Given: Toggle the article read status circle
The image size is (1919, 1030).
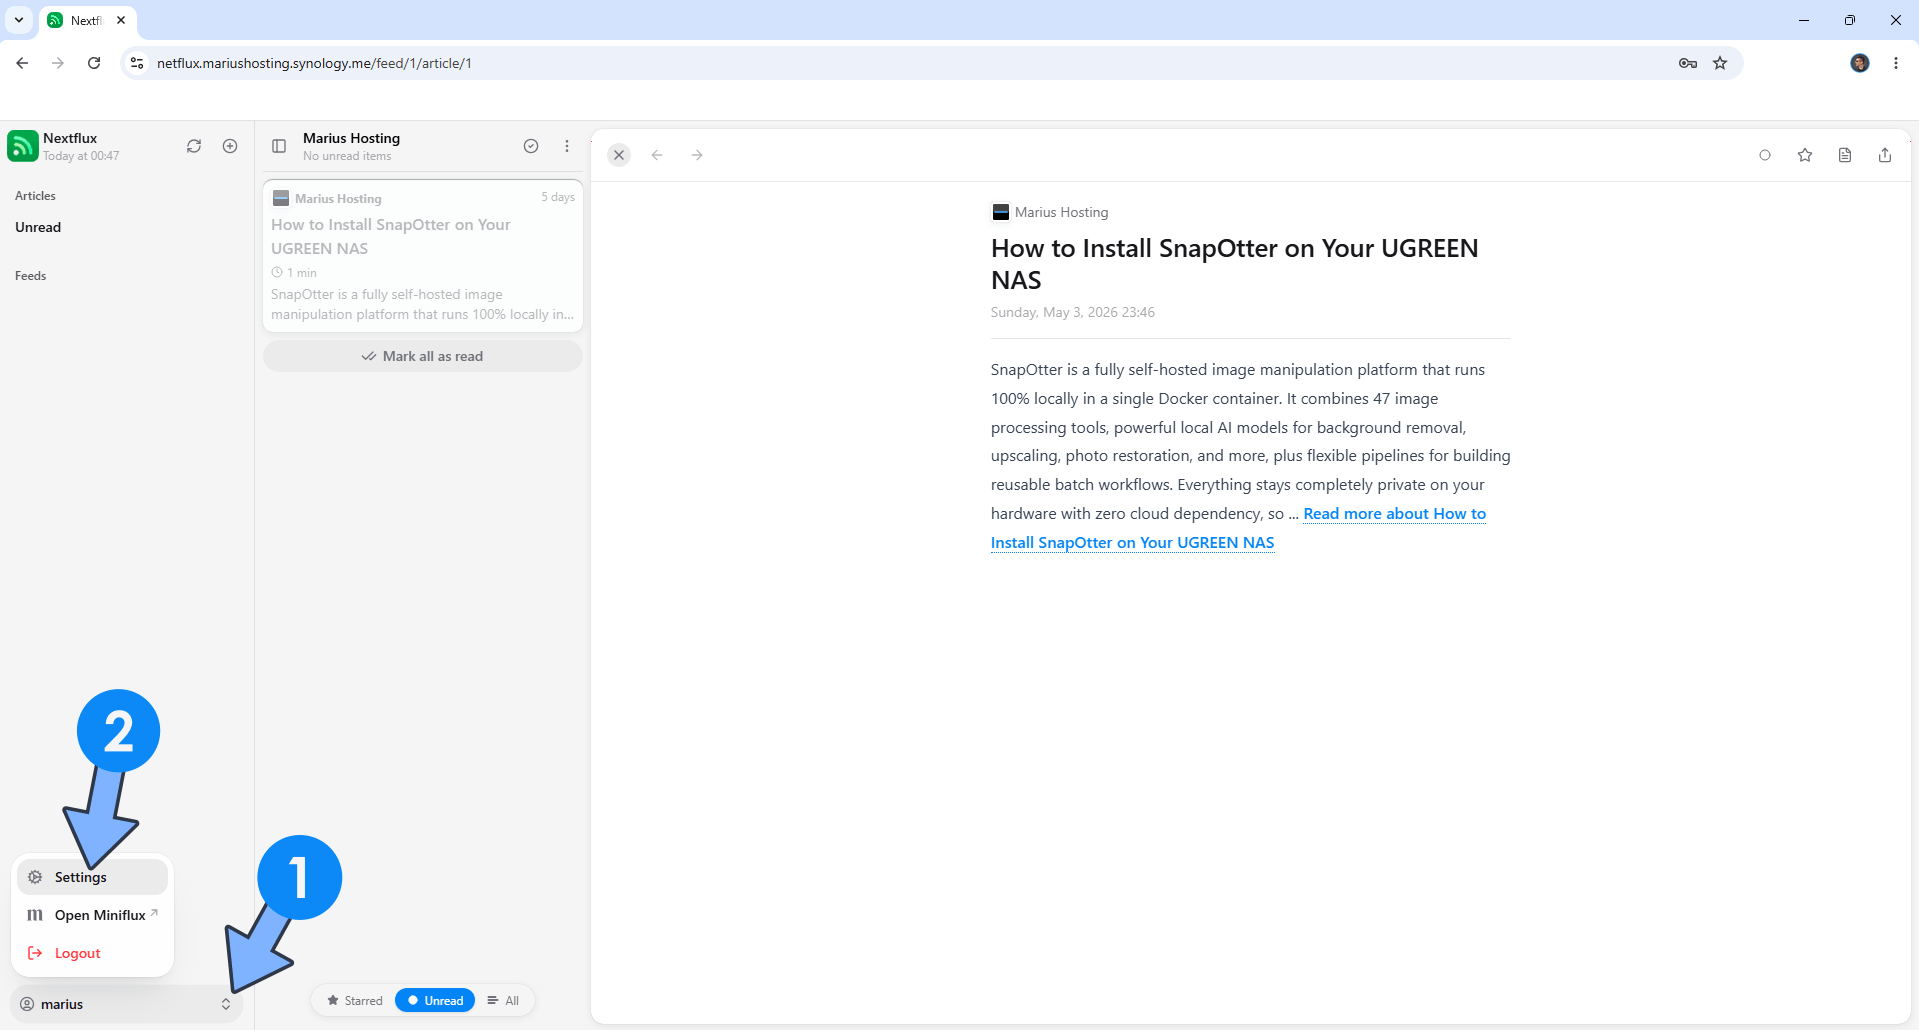Looking at the screenshot, I should pos(1765,155).
